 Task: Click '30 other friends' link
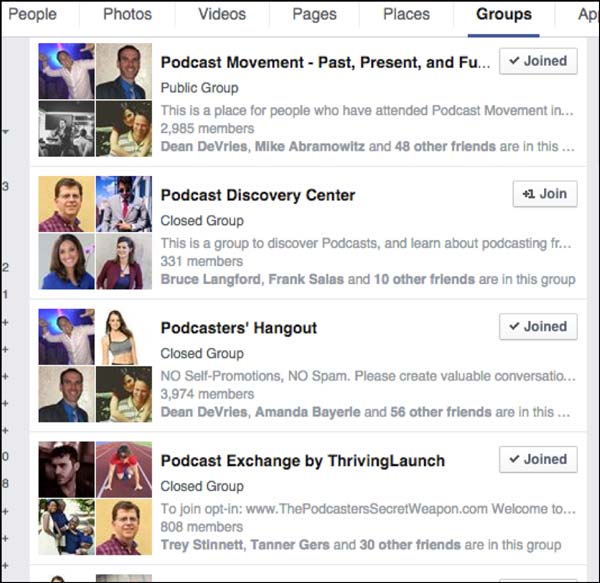(410, 544)
